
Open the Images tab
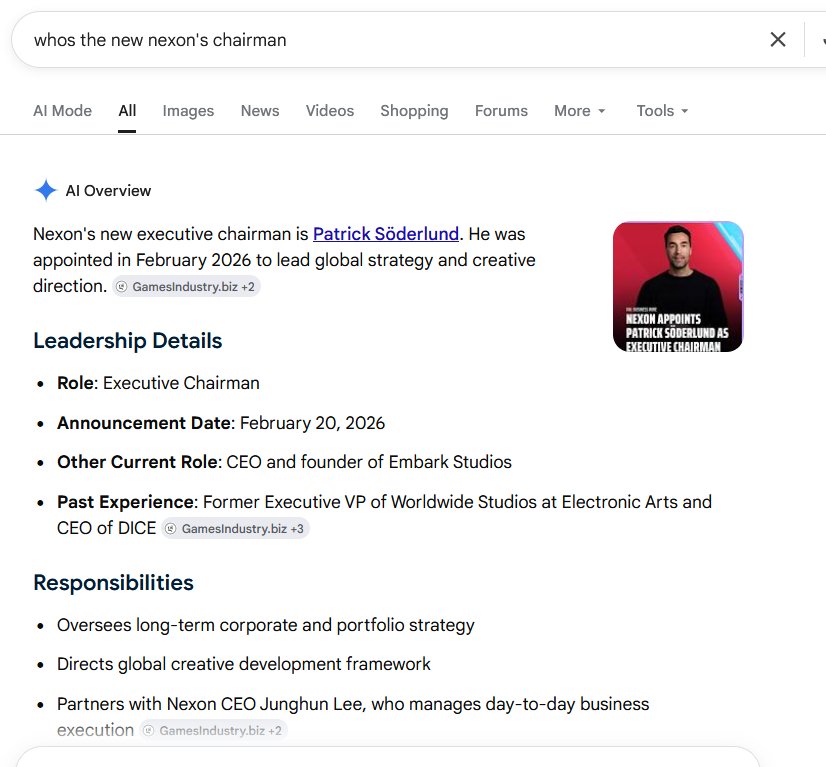[188, 111]
